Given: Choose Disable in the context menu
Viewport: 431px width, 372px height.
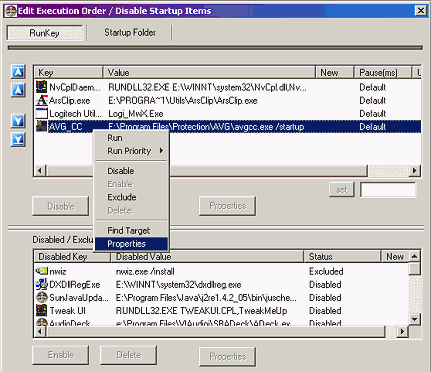Looking at the screenshot, I should [x=132, y=171].
